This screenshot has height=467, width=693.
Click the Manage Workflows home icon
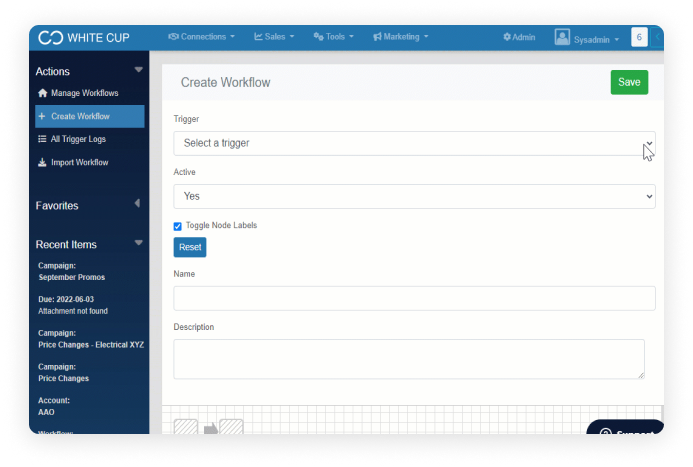42,93
